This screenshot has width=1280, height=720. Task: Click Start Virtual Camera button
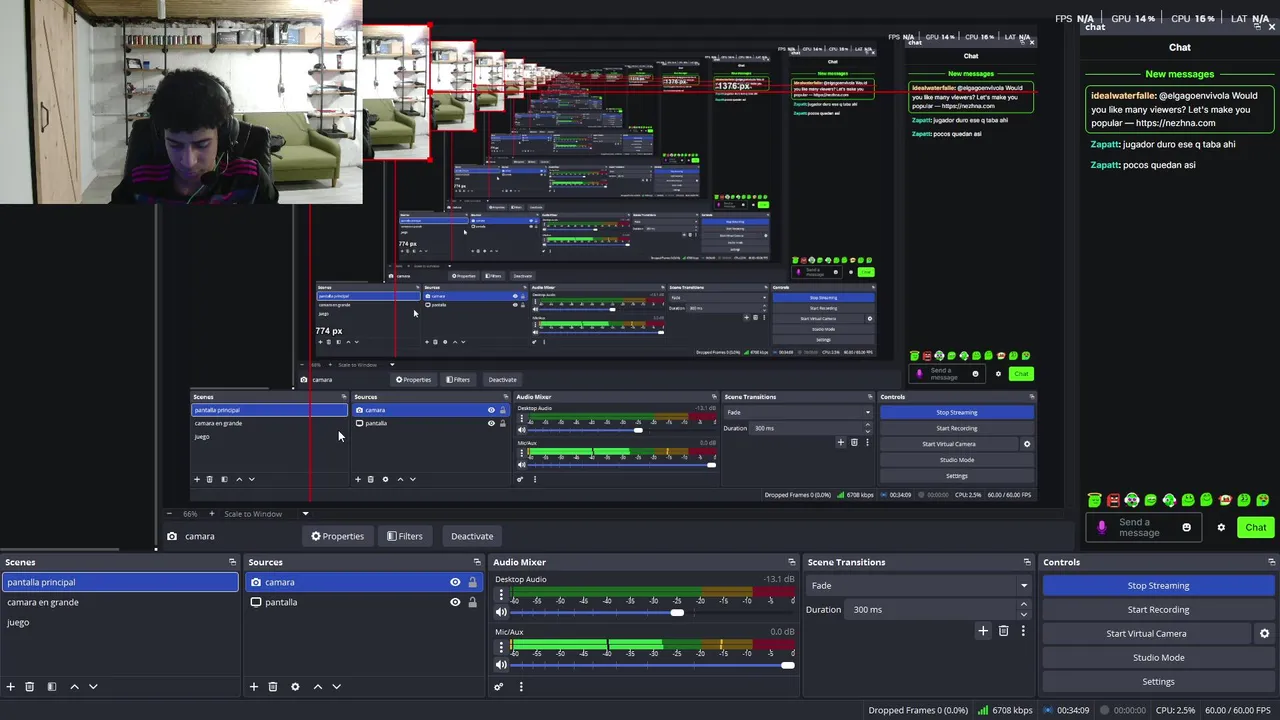[x=1146, y=634]
